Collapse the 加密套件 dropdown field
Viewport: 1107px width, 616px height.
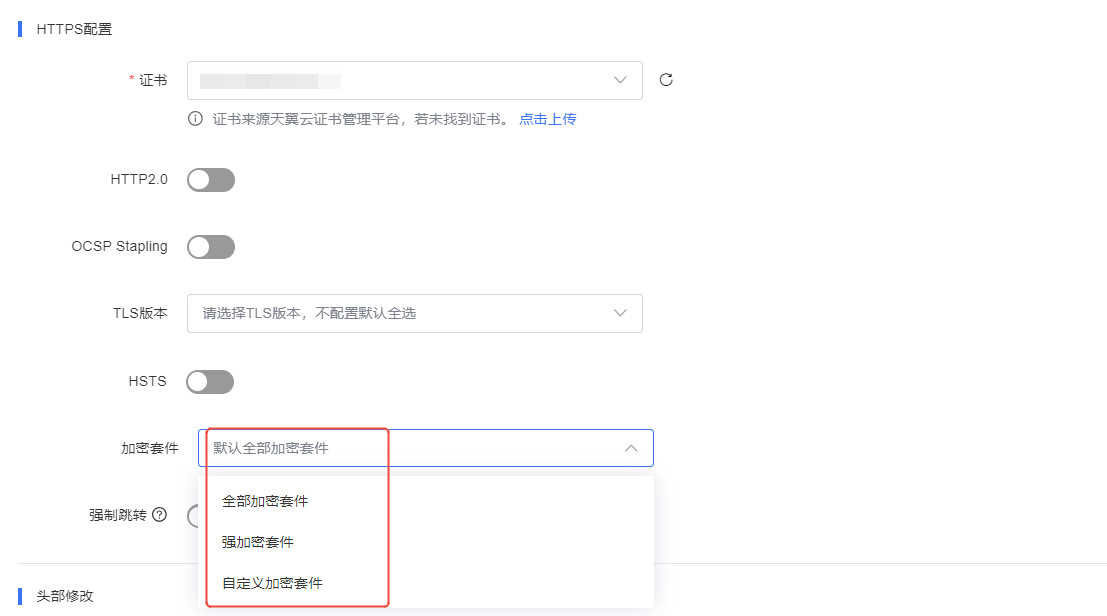coord(426,448)
